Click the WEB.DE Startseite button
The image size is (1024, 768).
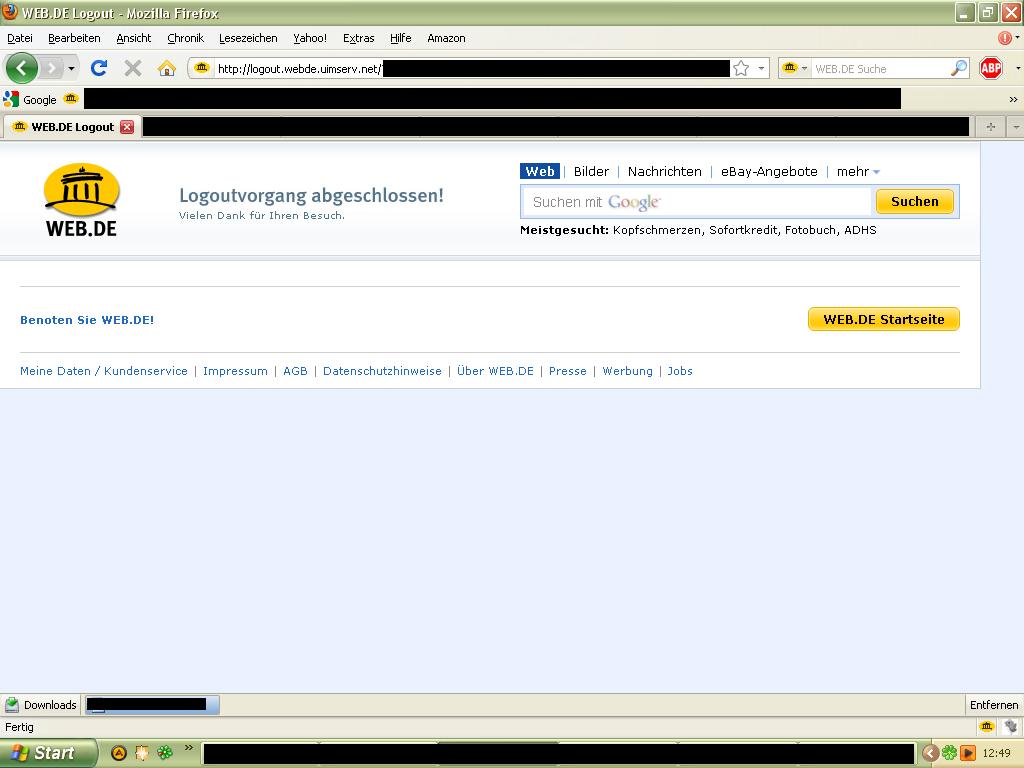click(884, 319)
